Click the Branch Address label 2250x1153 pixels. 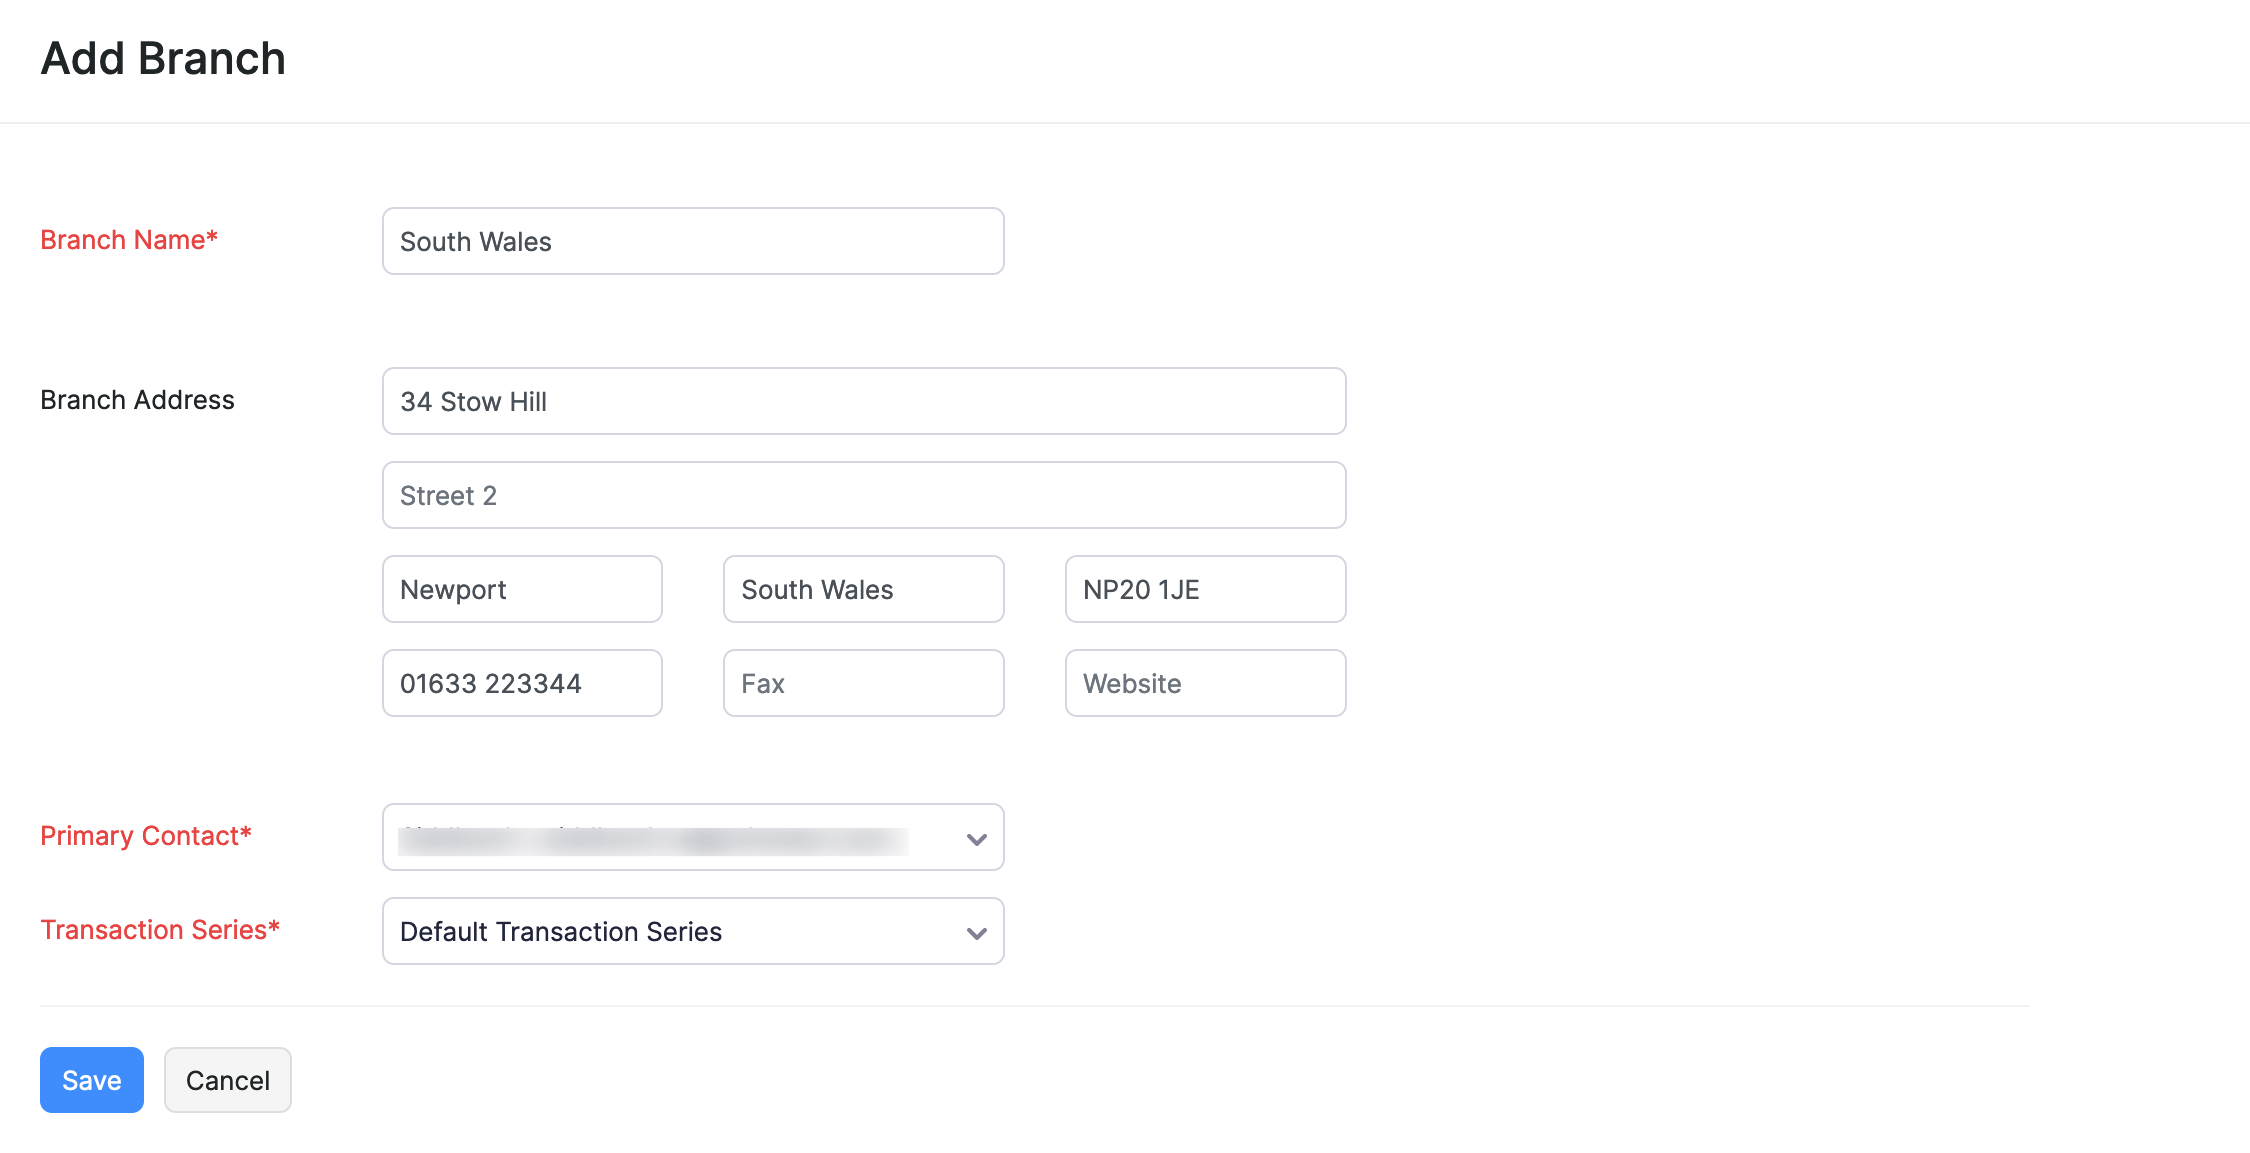click(137, 400)
